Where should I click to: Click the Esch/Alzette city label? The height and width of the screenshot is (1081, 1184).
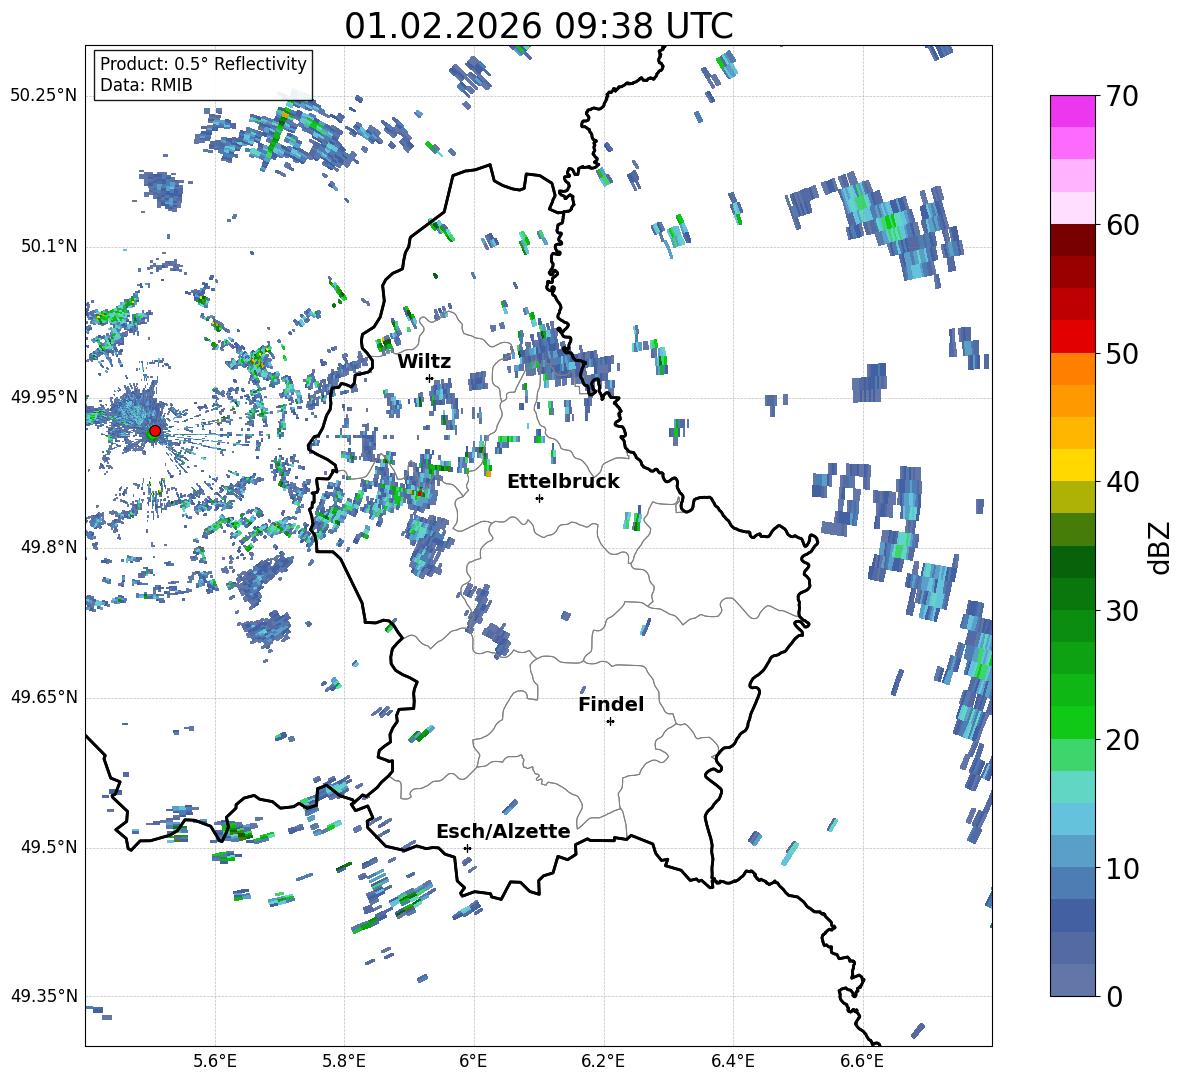[503, 831]
